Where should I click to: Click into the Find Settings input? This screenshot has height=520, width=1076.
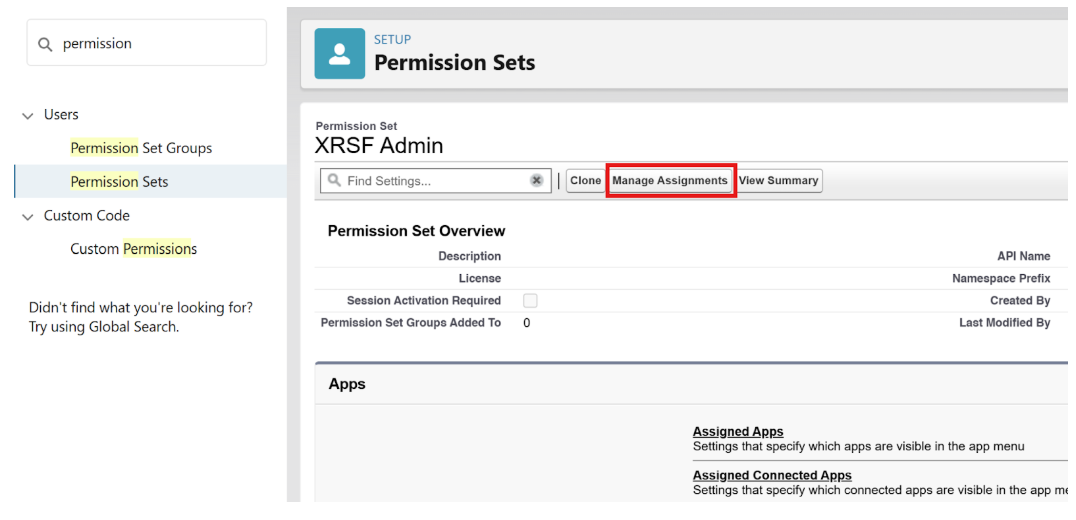pos(435,181)
